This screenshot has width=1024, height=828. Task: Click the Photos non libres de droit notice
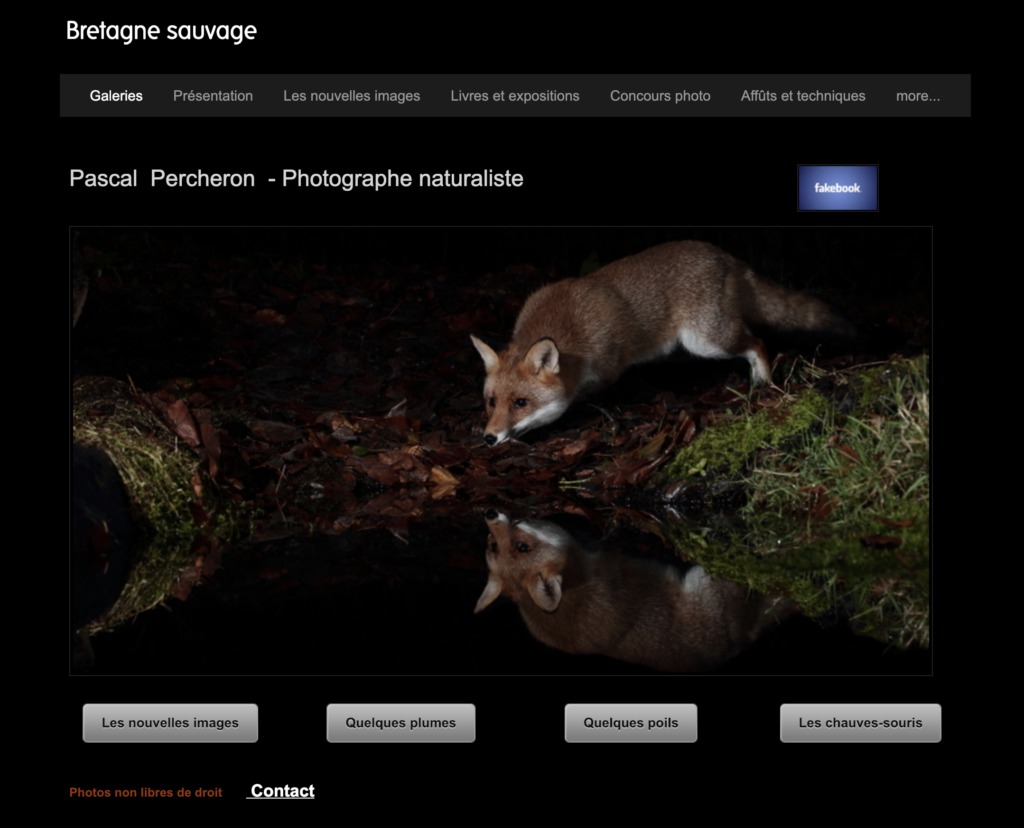146,793
